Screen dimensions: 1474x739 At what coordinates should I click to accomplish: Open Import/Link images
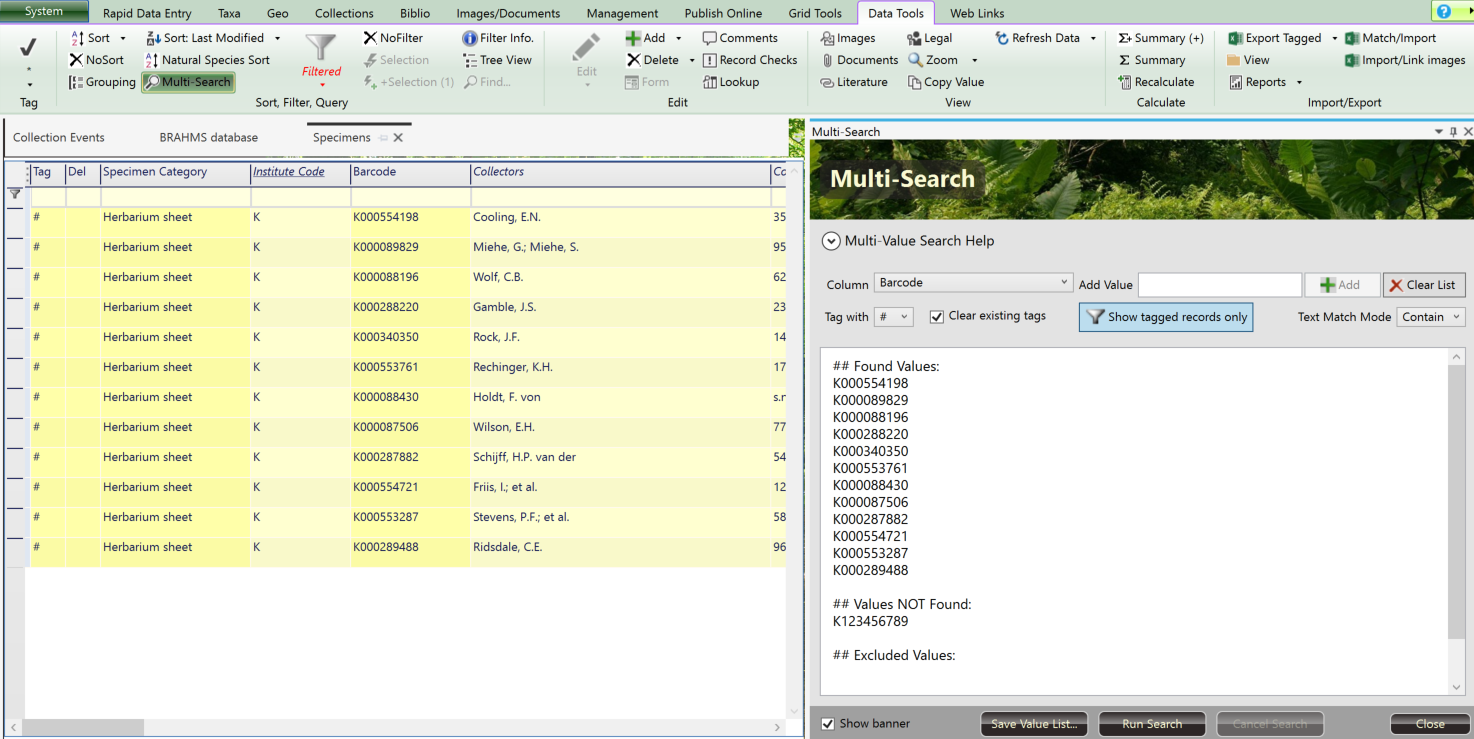coord(1405,60)
